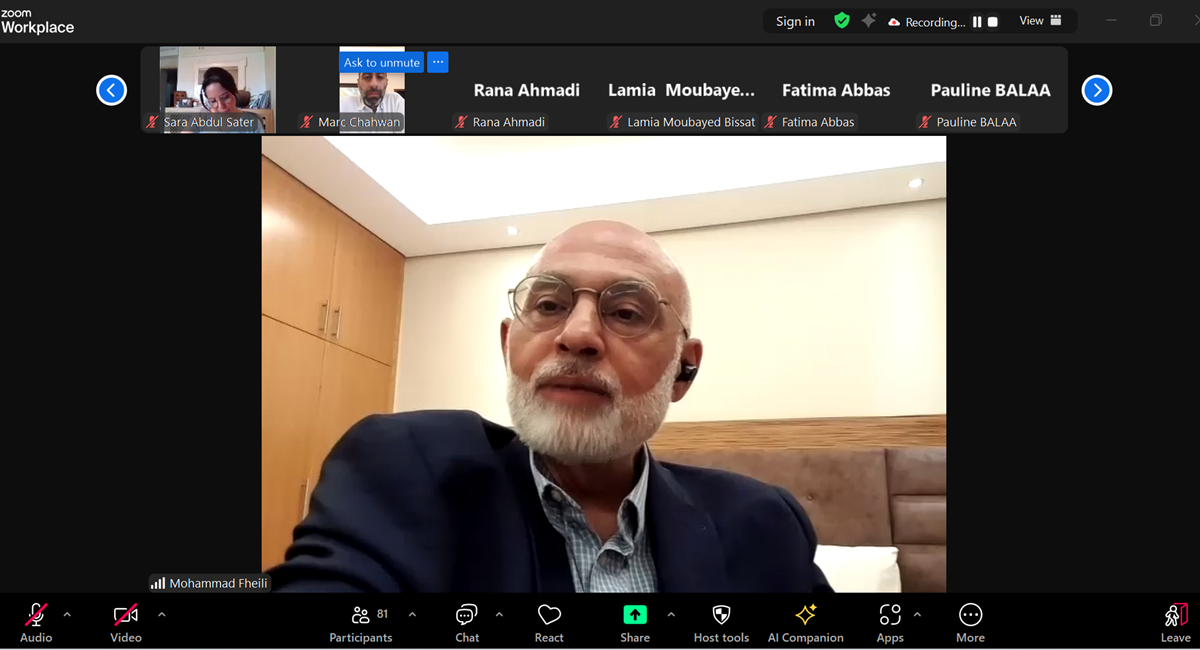Click the Sign in button
Image resolution: width=1200 pixels, height=650 pixels.
[795, 21]
